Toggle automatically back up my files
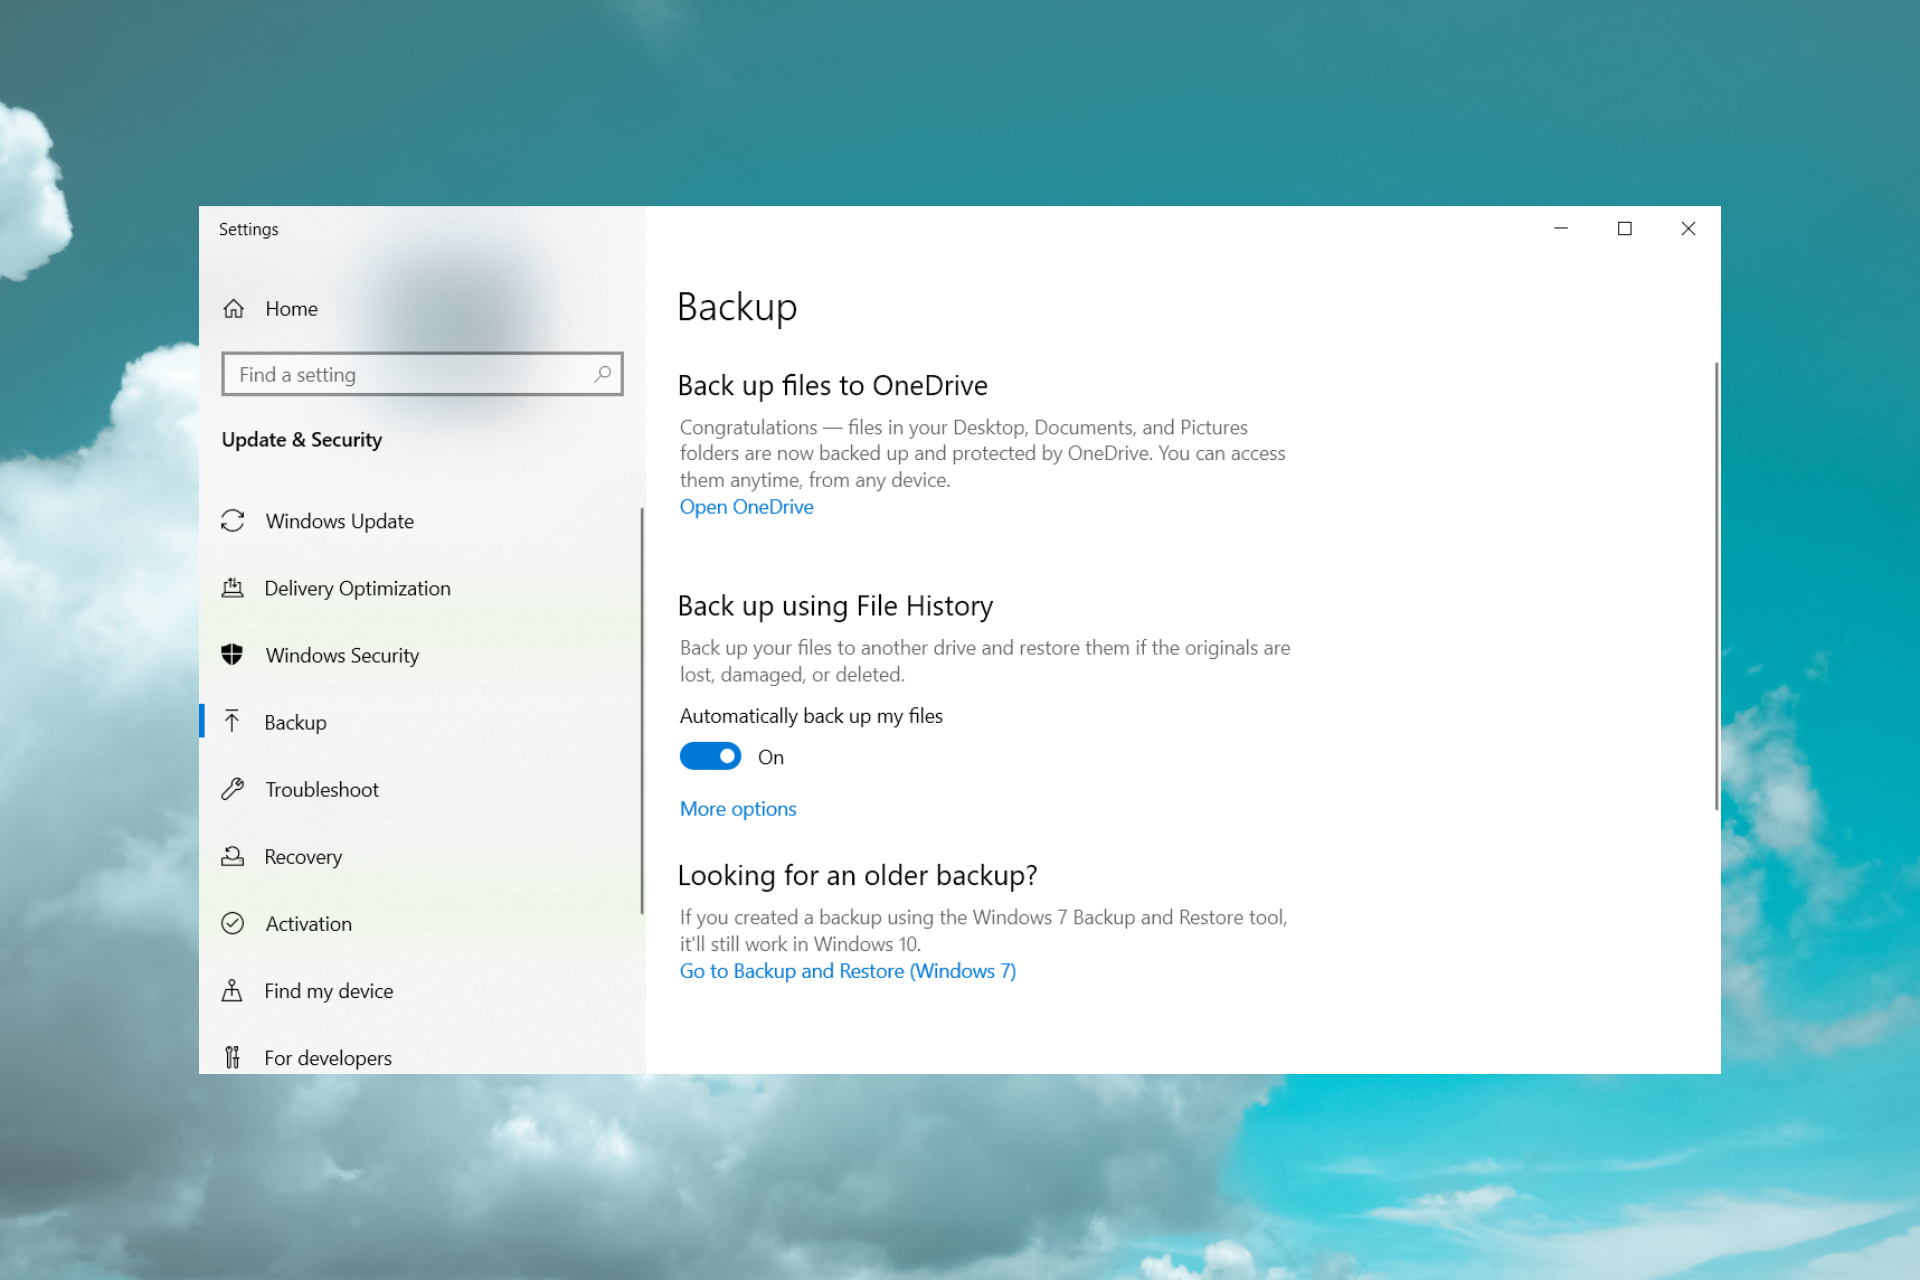 [x=710, y=756]
